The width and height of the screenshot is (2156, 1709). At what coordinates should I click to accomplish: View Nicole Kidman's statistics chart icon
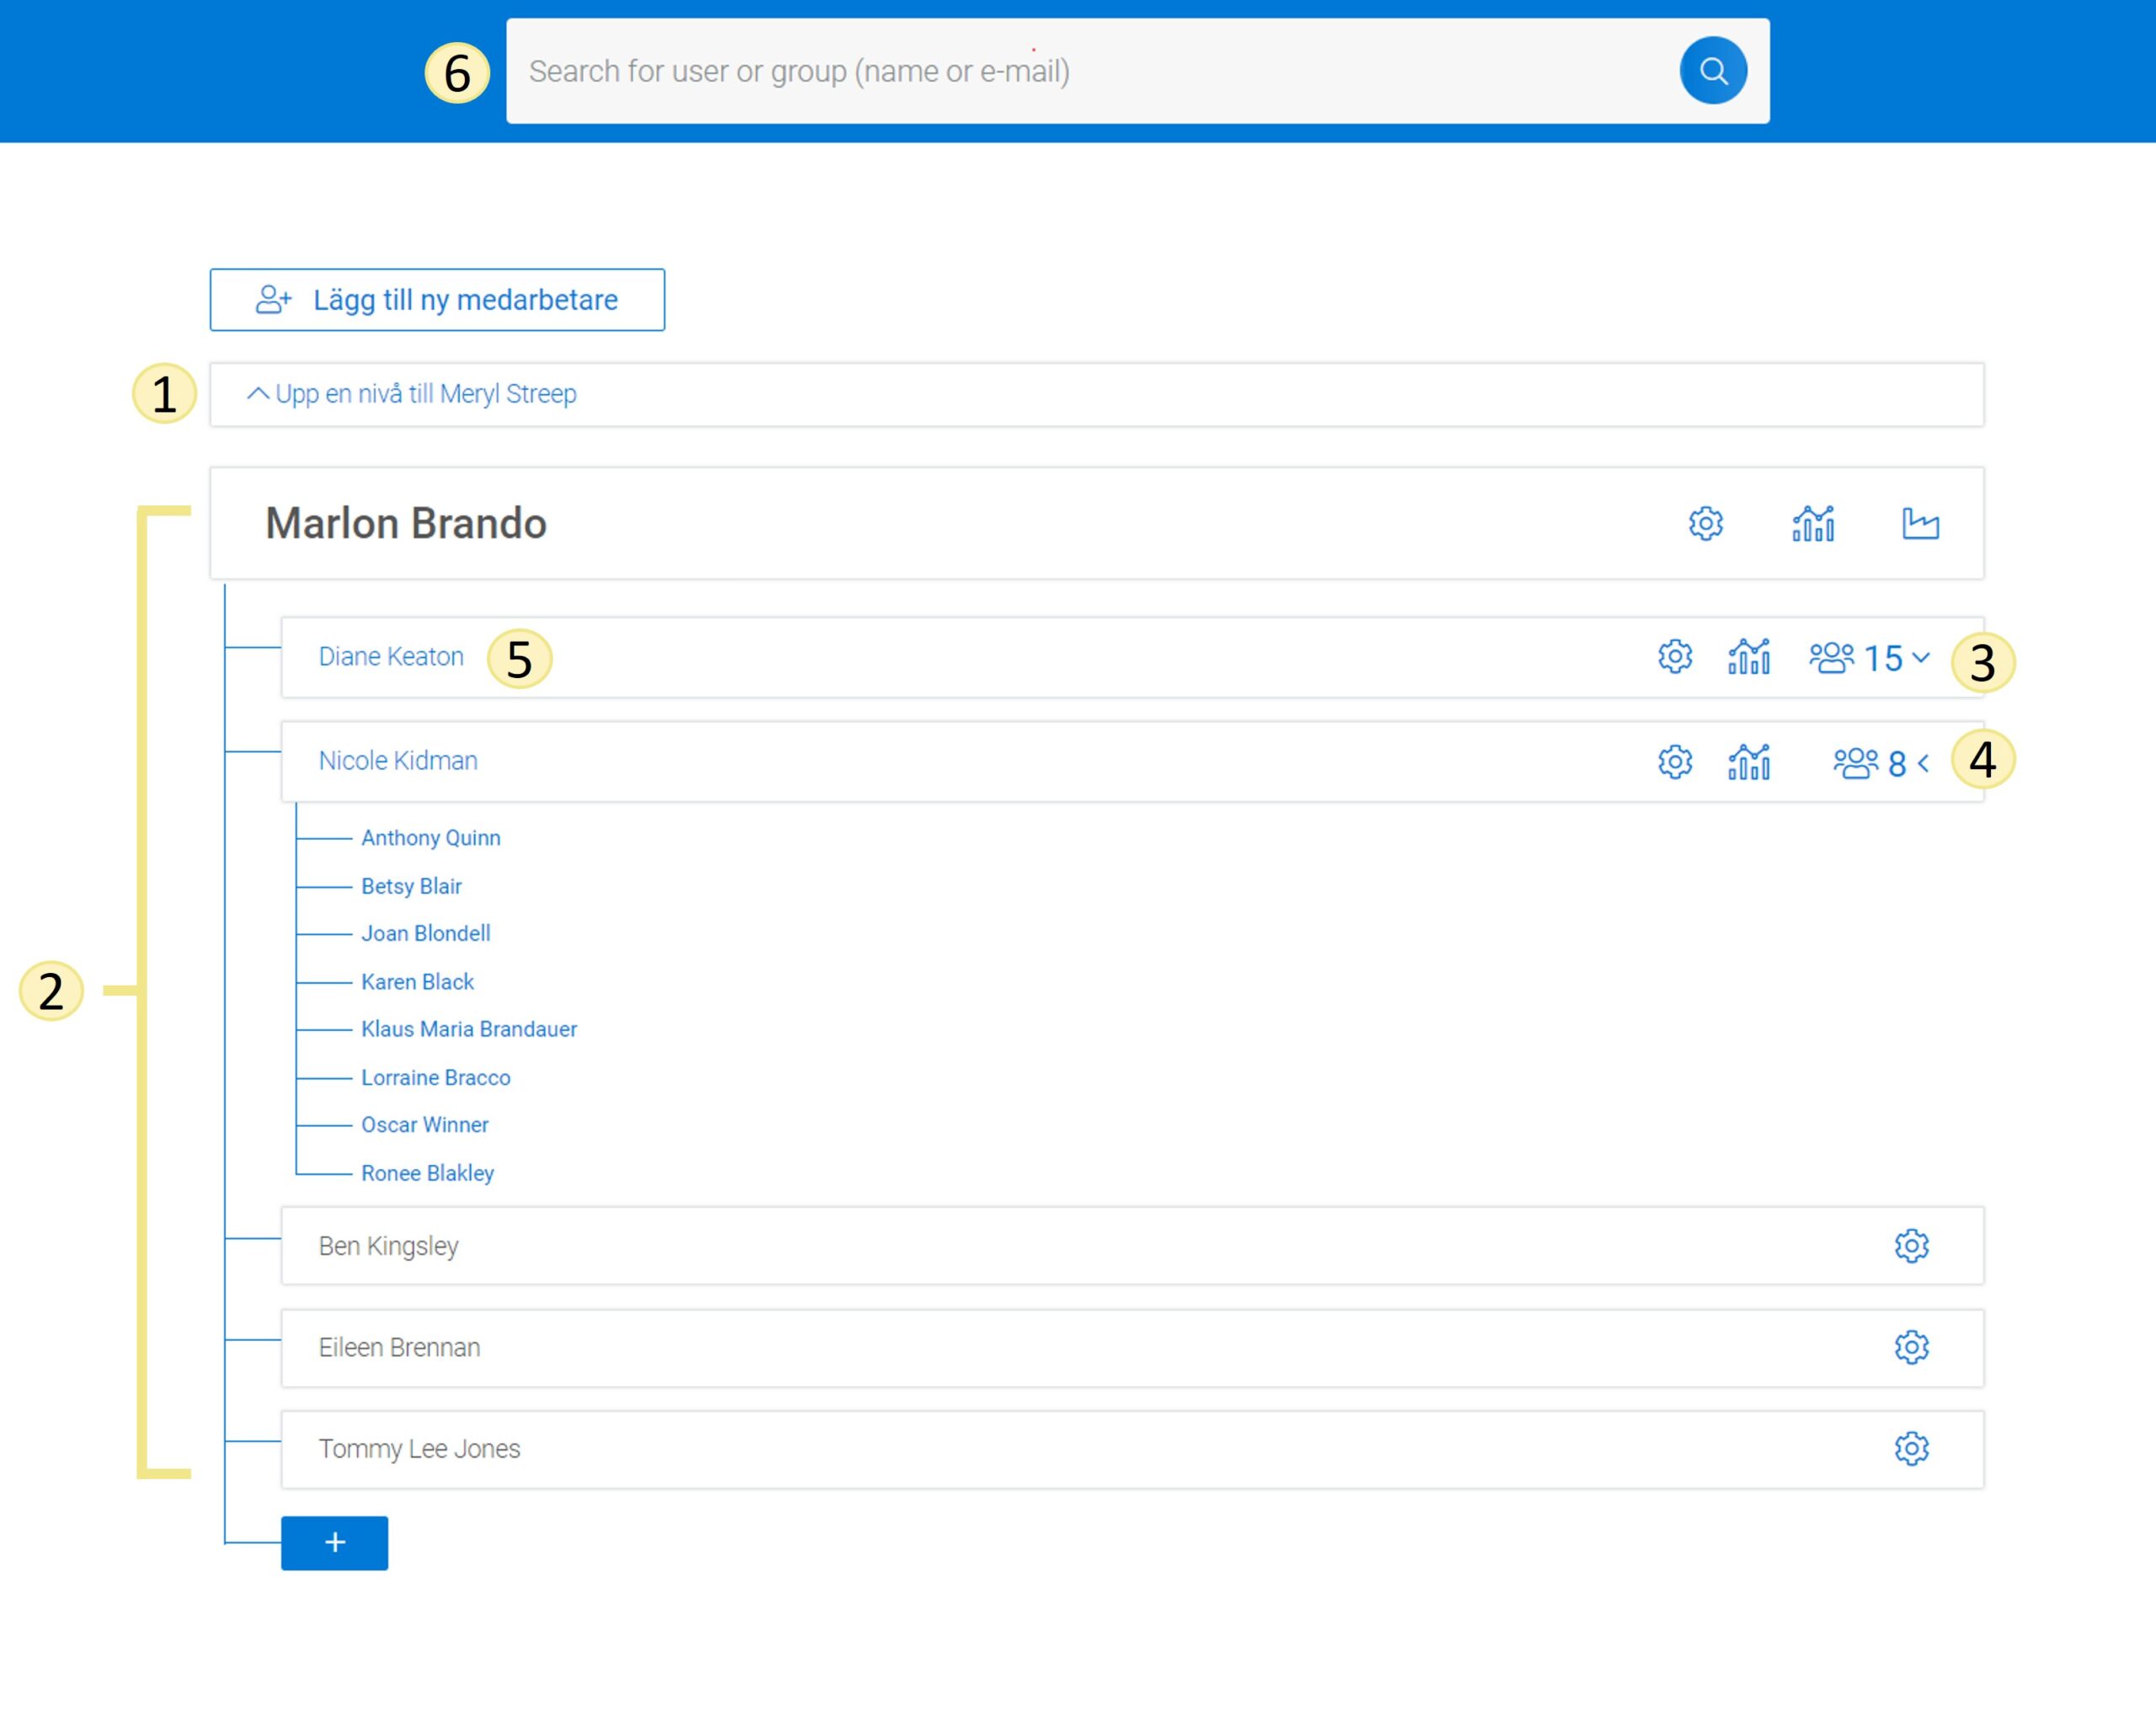[1748, 761]
